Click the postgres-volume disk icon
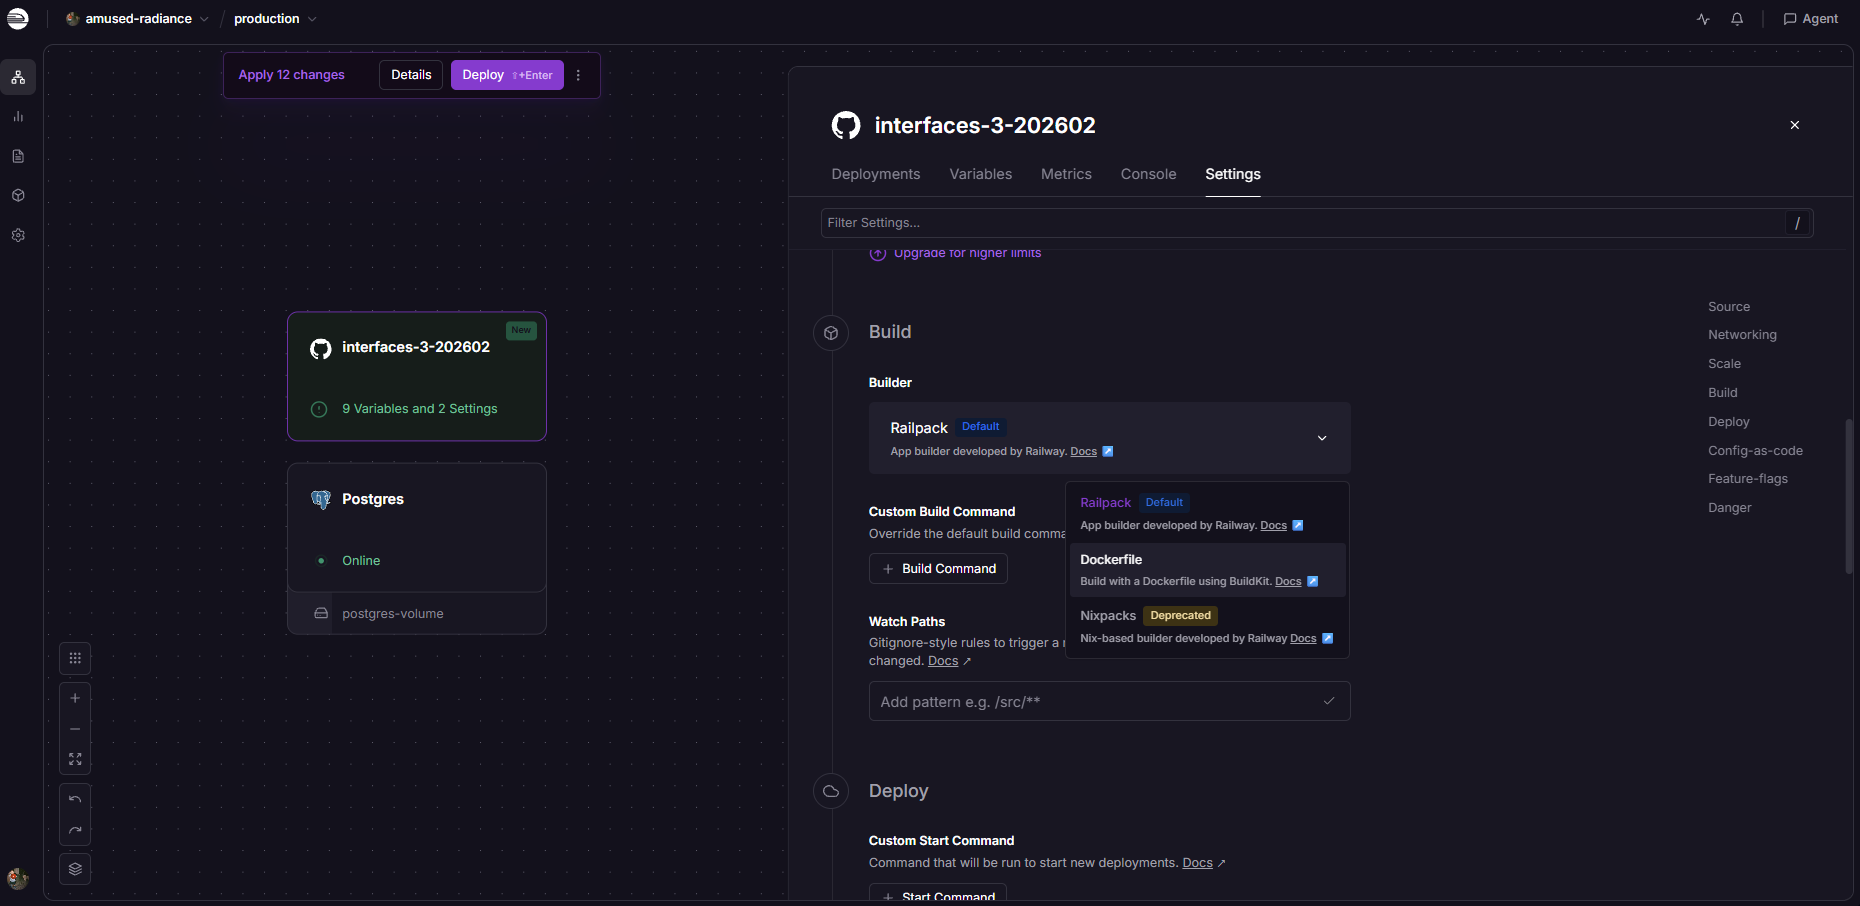 click(x=321, y=614)
